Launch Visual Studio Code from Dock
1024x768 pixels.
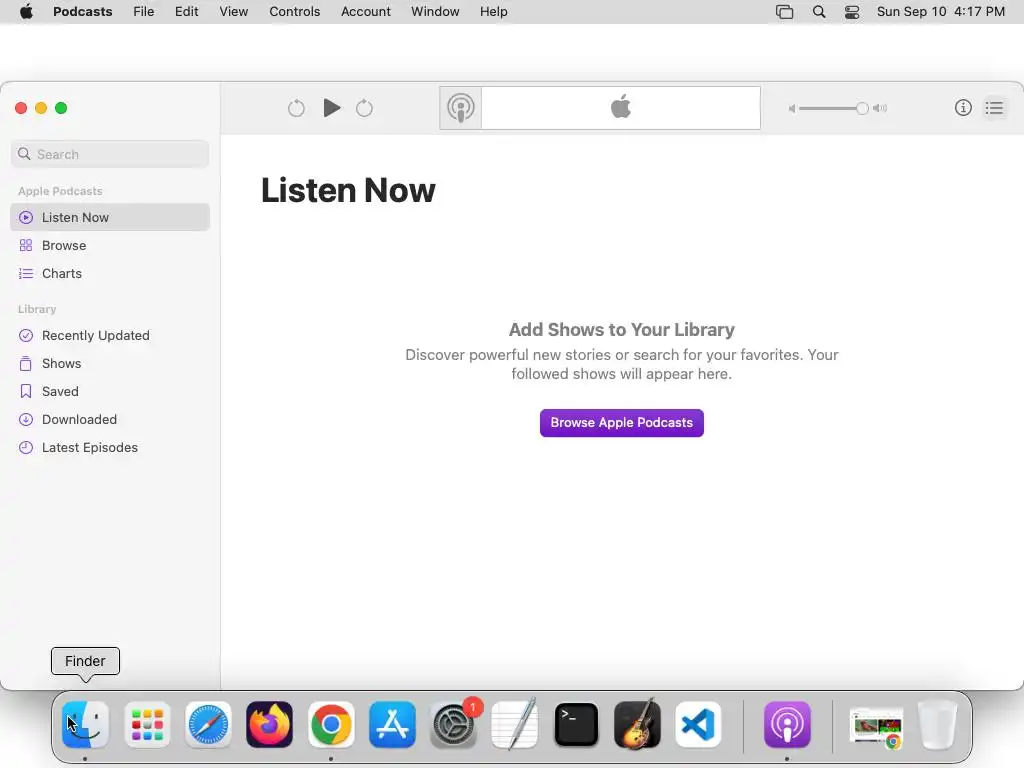coord(698,725)
